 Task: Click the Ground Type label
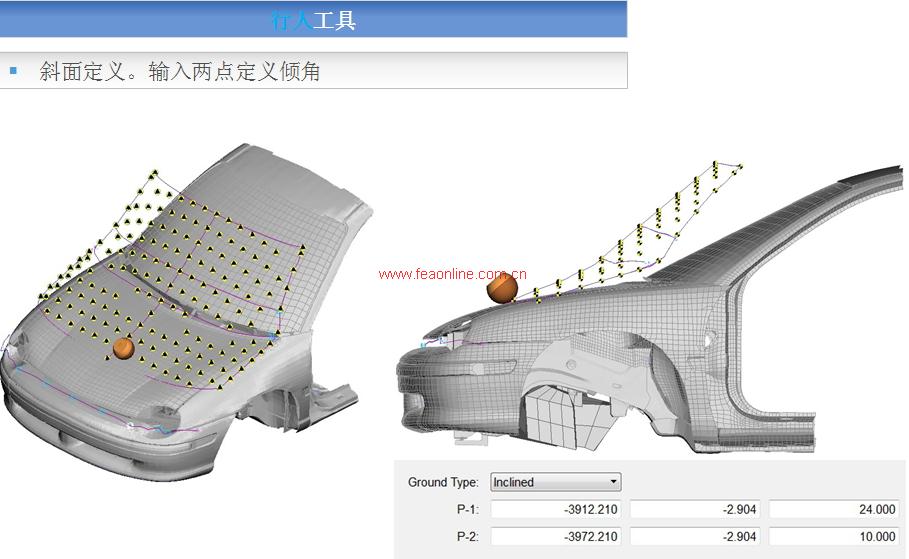443,482
